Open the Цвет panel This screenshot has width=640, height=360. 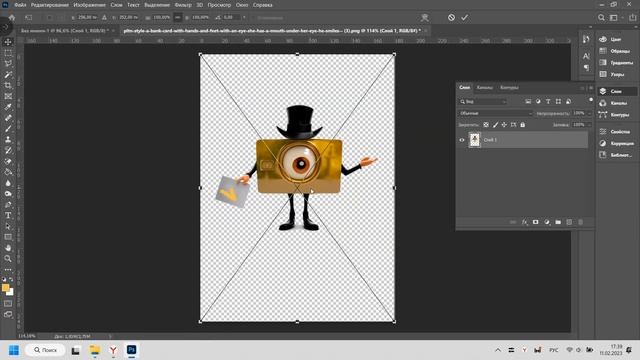617,39
